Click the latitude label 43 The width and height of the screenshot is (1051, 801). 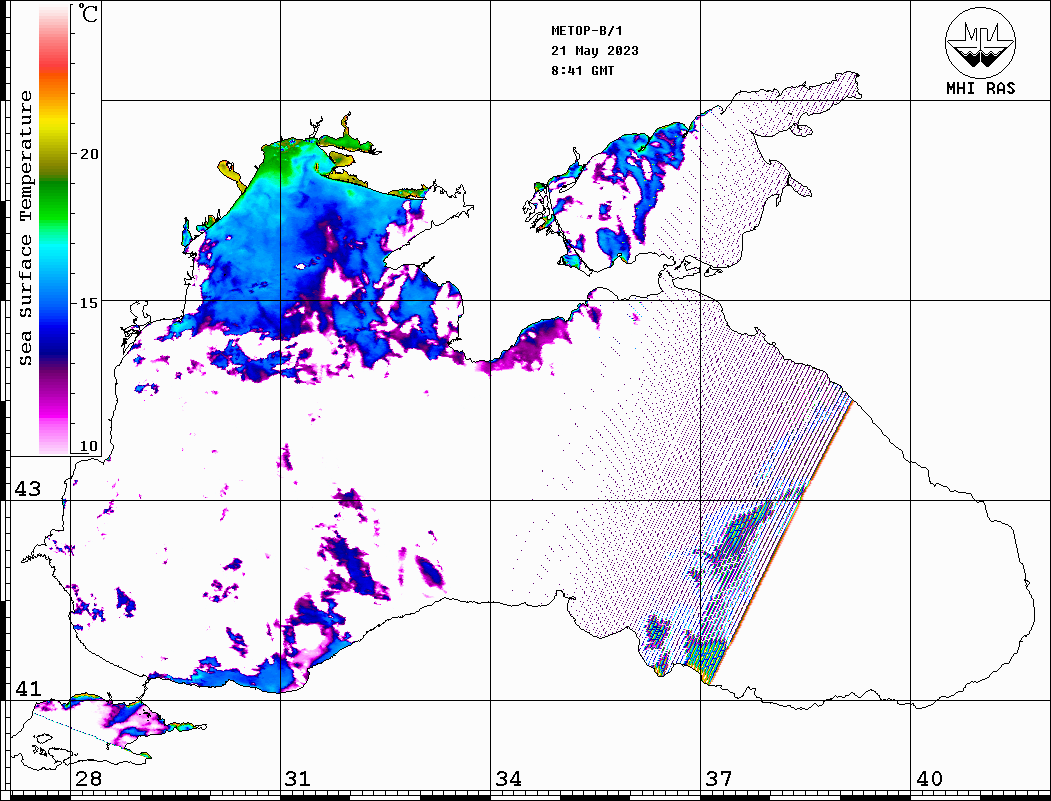(x=28, y=489)
